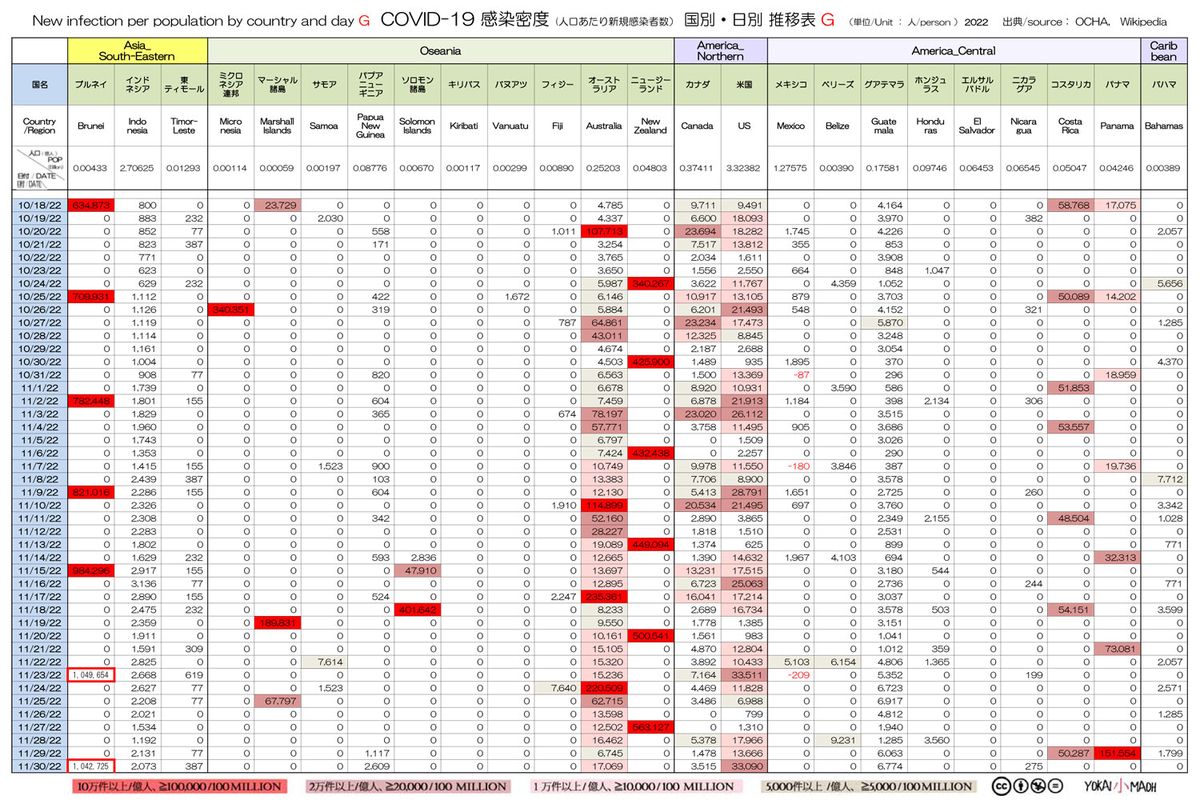Screen dimensions: 1200x804
Task: Click Marshall Islands cell 23,729
Action: pos(277,205)
